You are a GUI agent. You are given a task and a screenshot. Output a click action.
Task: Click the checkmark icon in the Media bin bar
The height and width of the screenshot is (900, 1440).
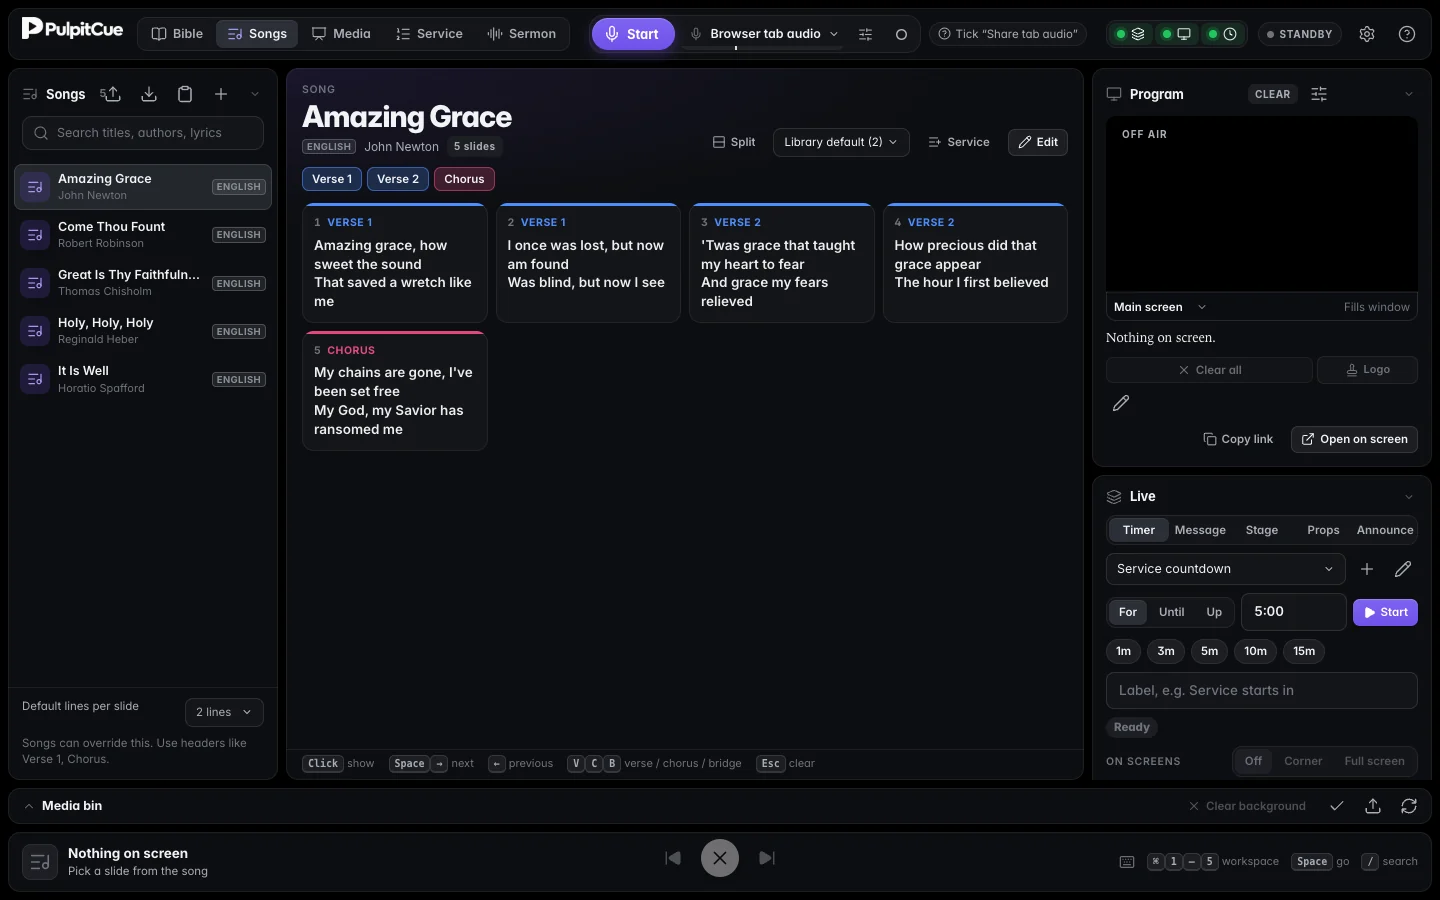[1337, 806]
